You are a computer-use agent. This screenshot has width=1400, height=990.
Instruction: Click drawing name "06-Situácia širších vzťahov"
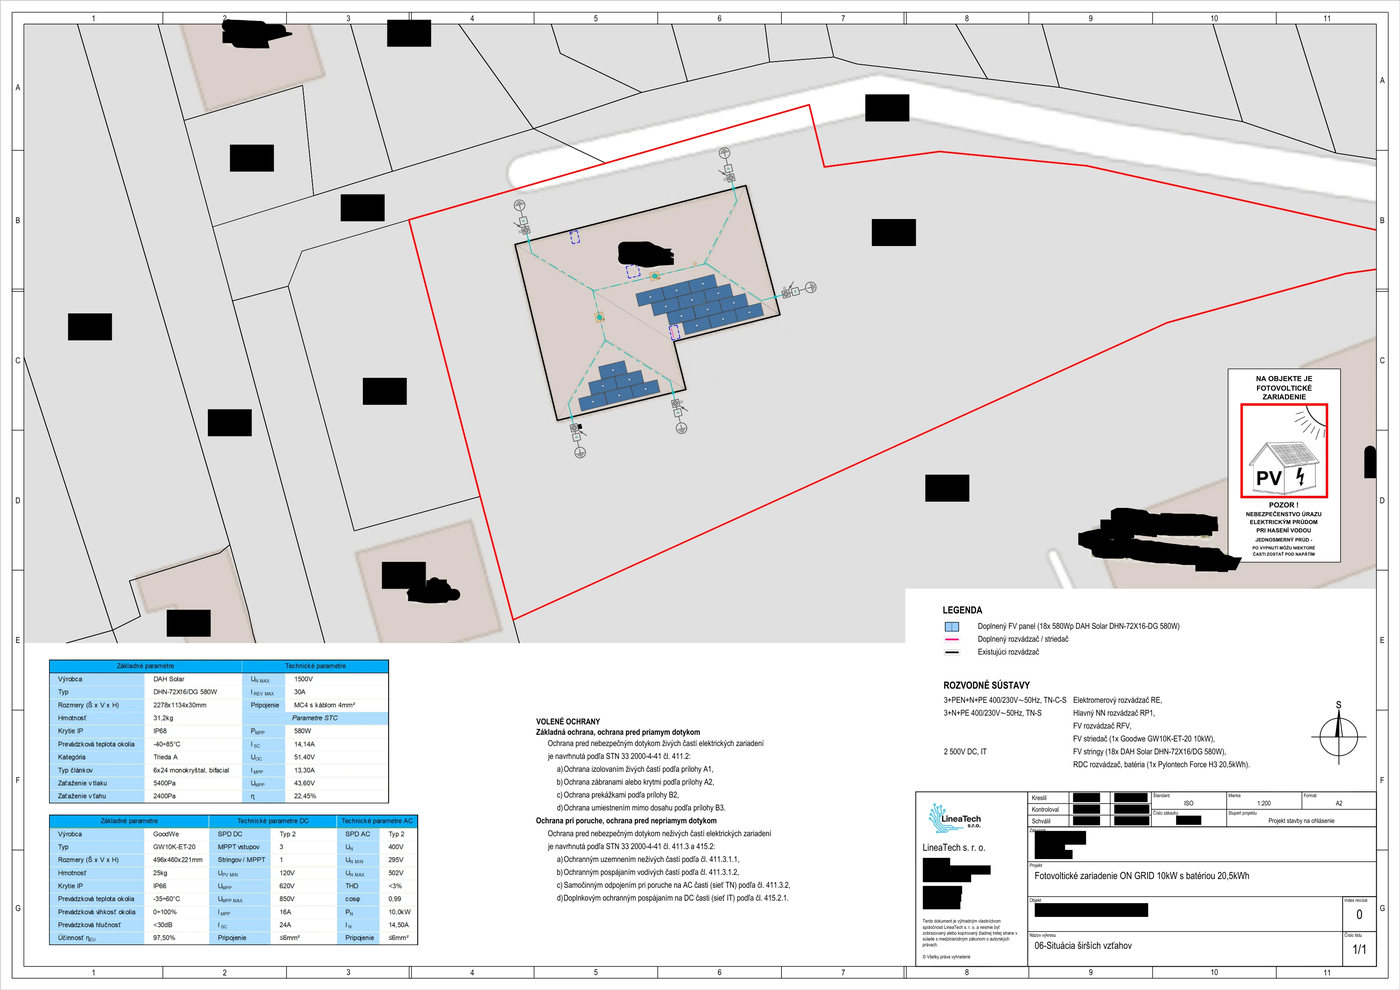click(1083, 945)
